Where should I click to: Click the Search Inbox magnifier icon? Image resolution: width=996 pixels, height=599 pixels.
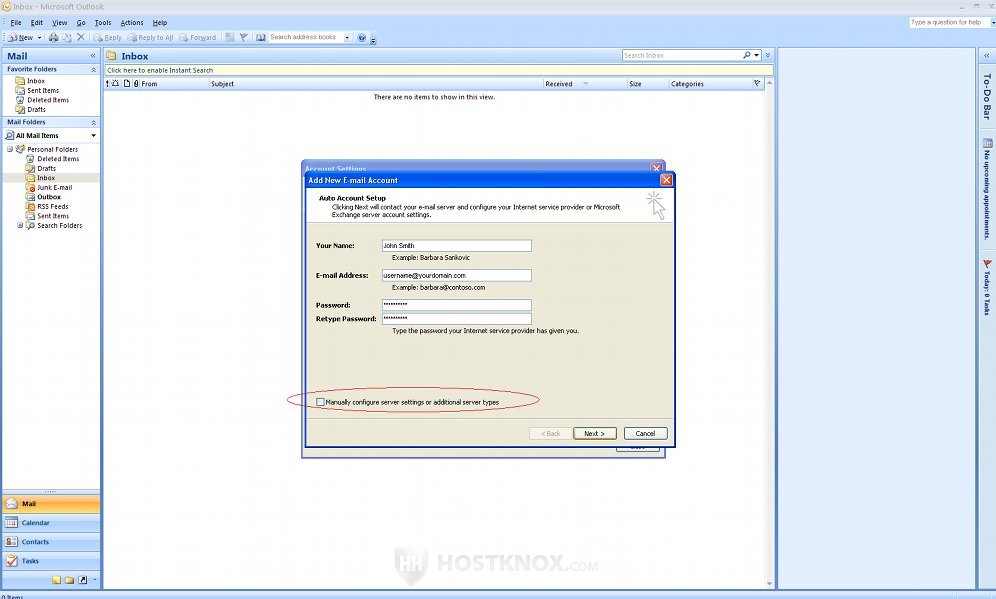point(747,55)
